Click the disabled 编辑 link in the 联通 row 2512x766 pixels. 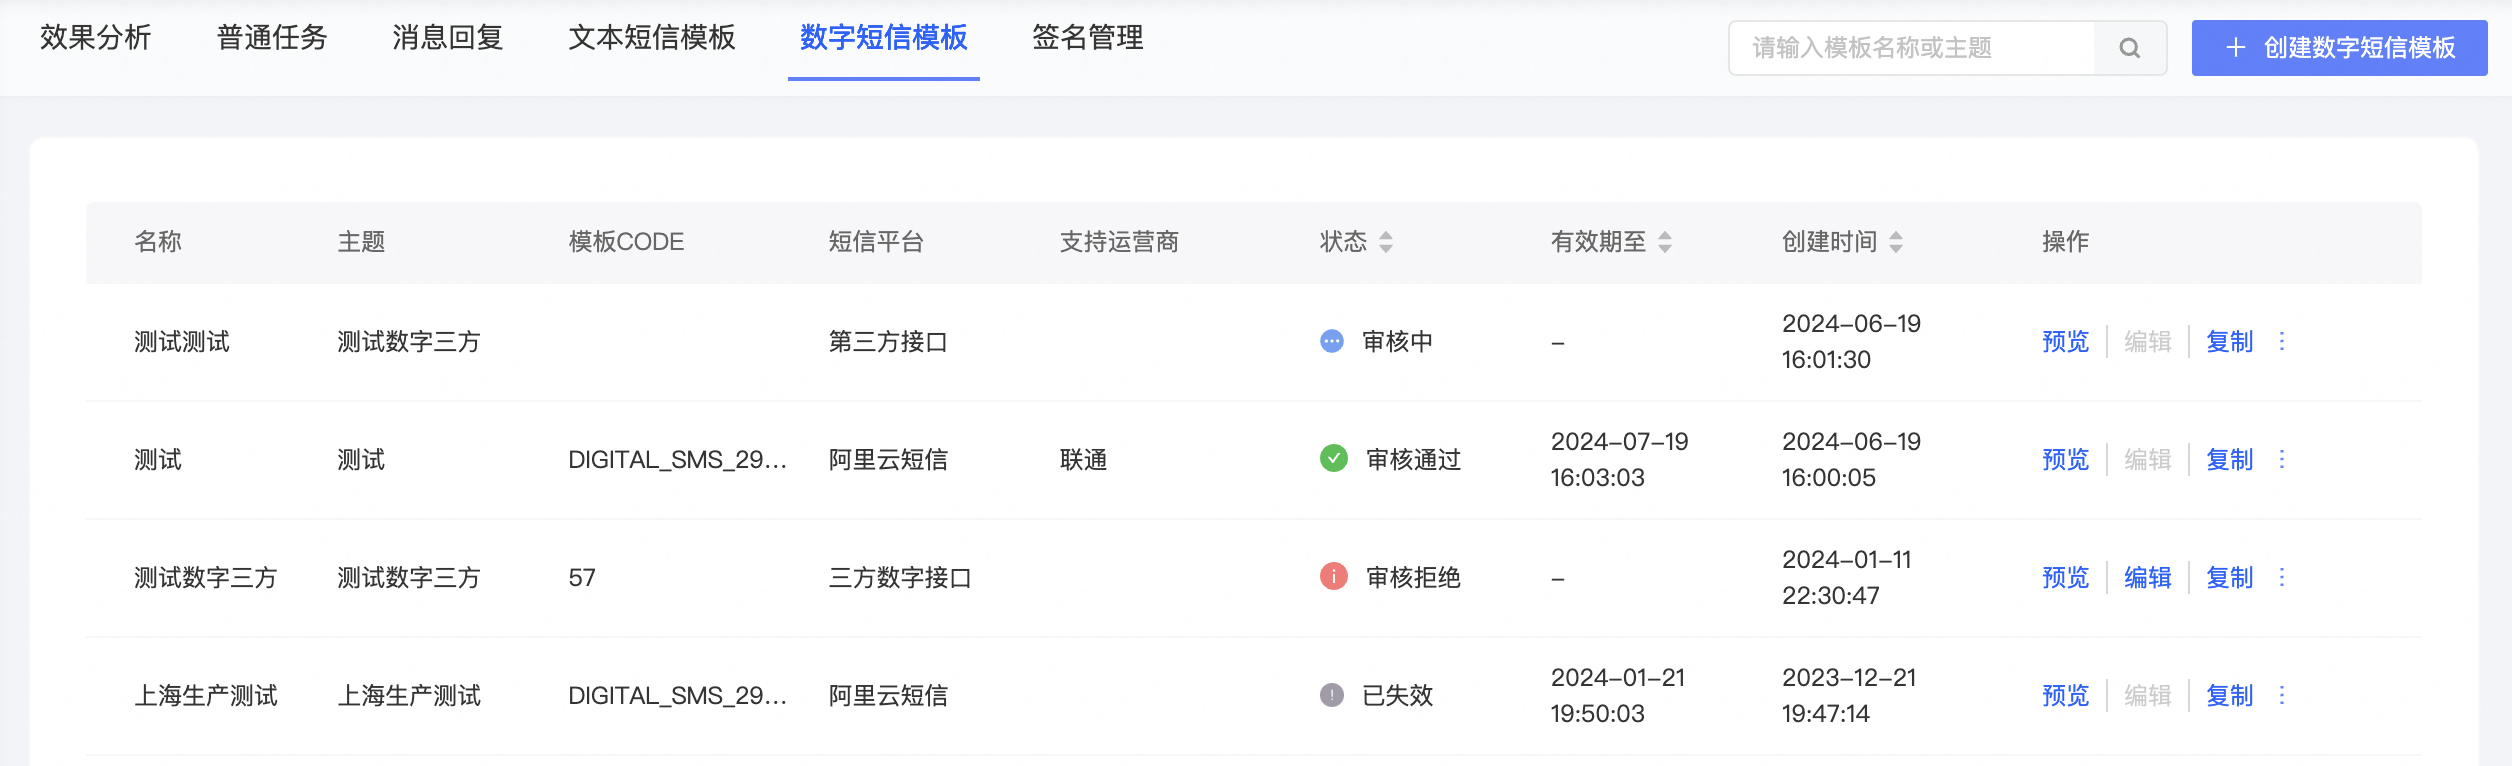pyautogui.click(x=2148, y=460)
